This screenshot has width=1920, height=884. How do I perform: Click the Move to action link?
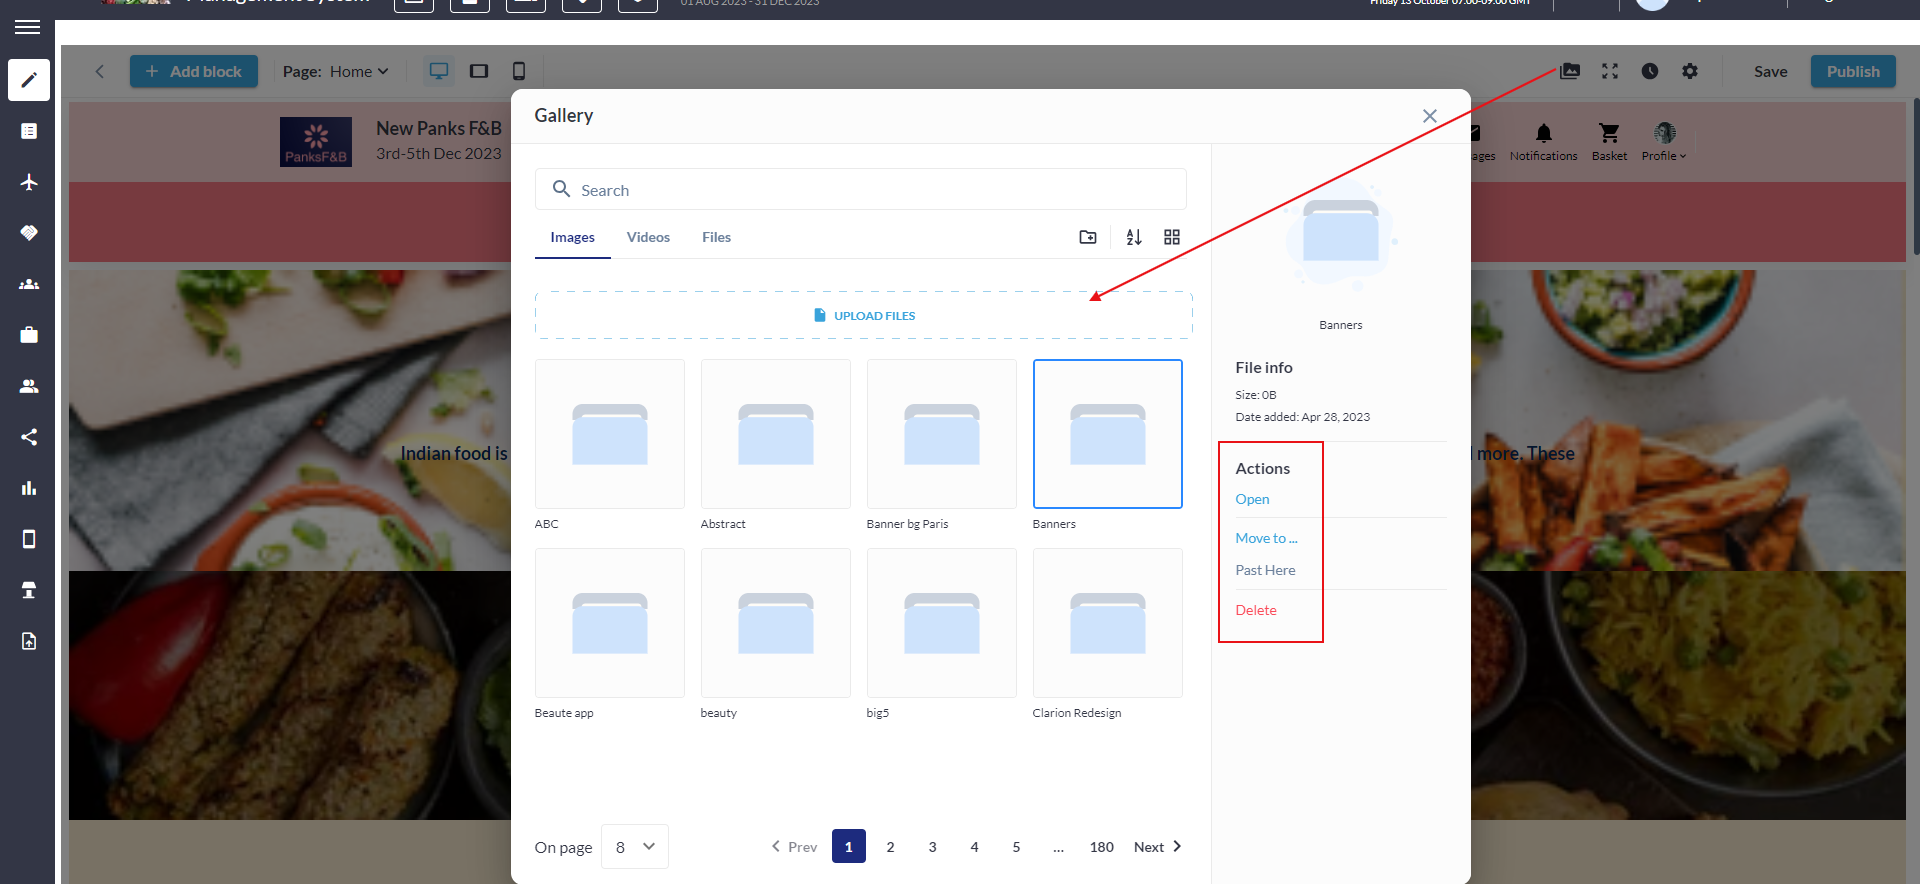point(1266,538)
